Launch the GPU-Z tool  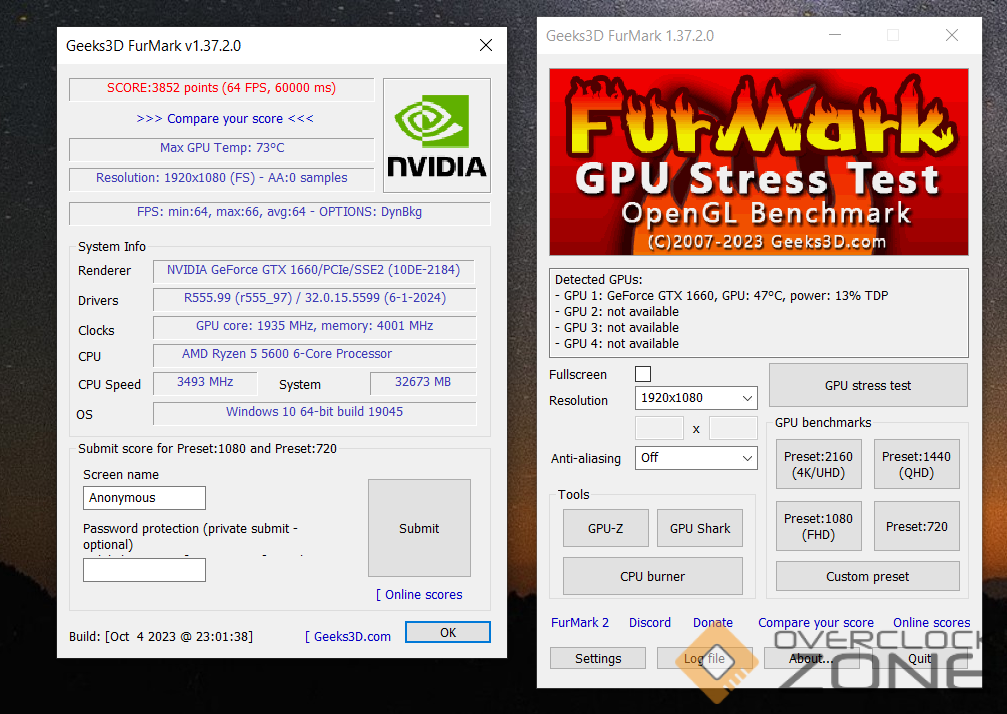click(x=606, y=528)
